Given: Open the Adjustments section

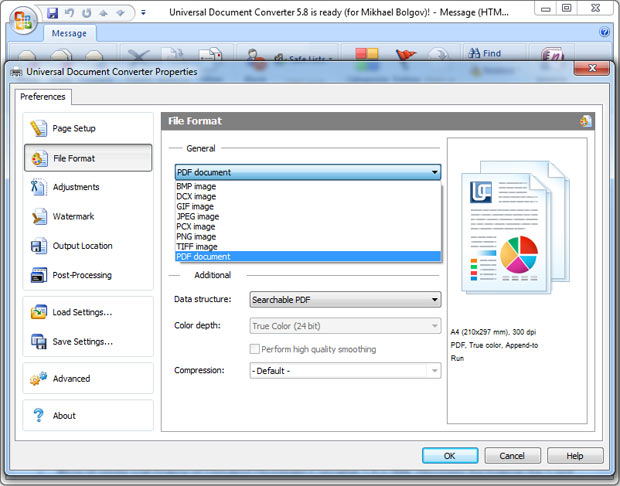Looking at the screenshot, I should click(x=88, y=187).
